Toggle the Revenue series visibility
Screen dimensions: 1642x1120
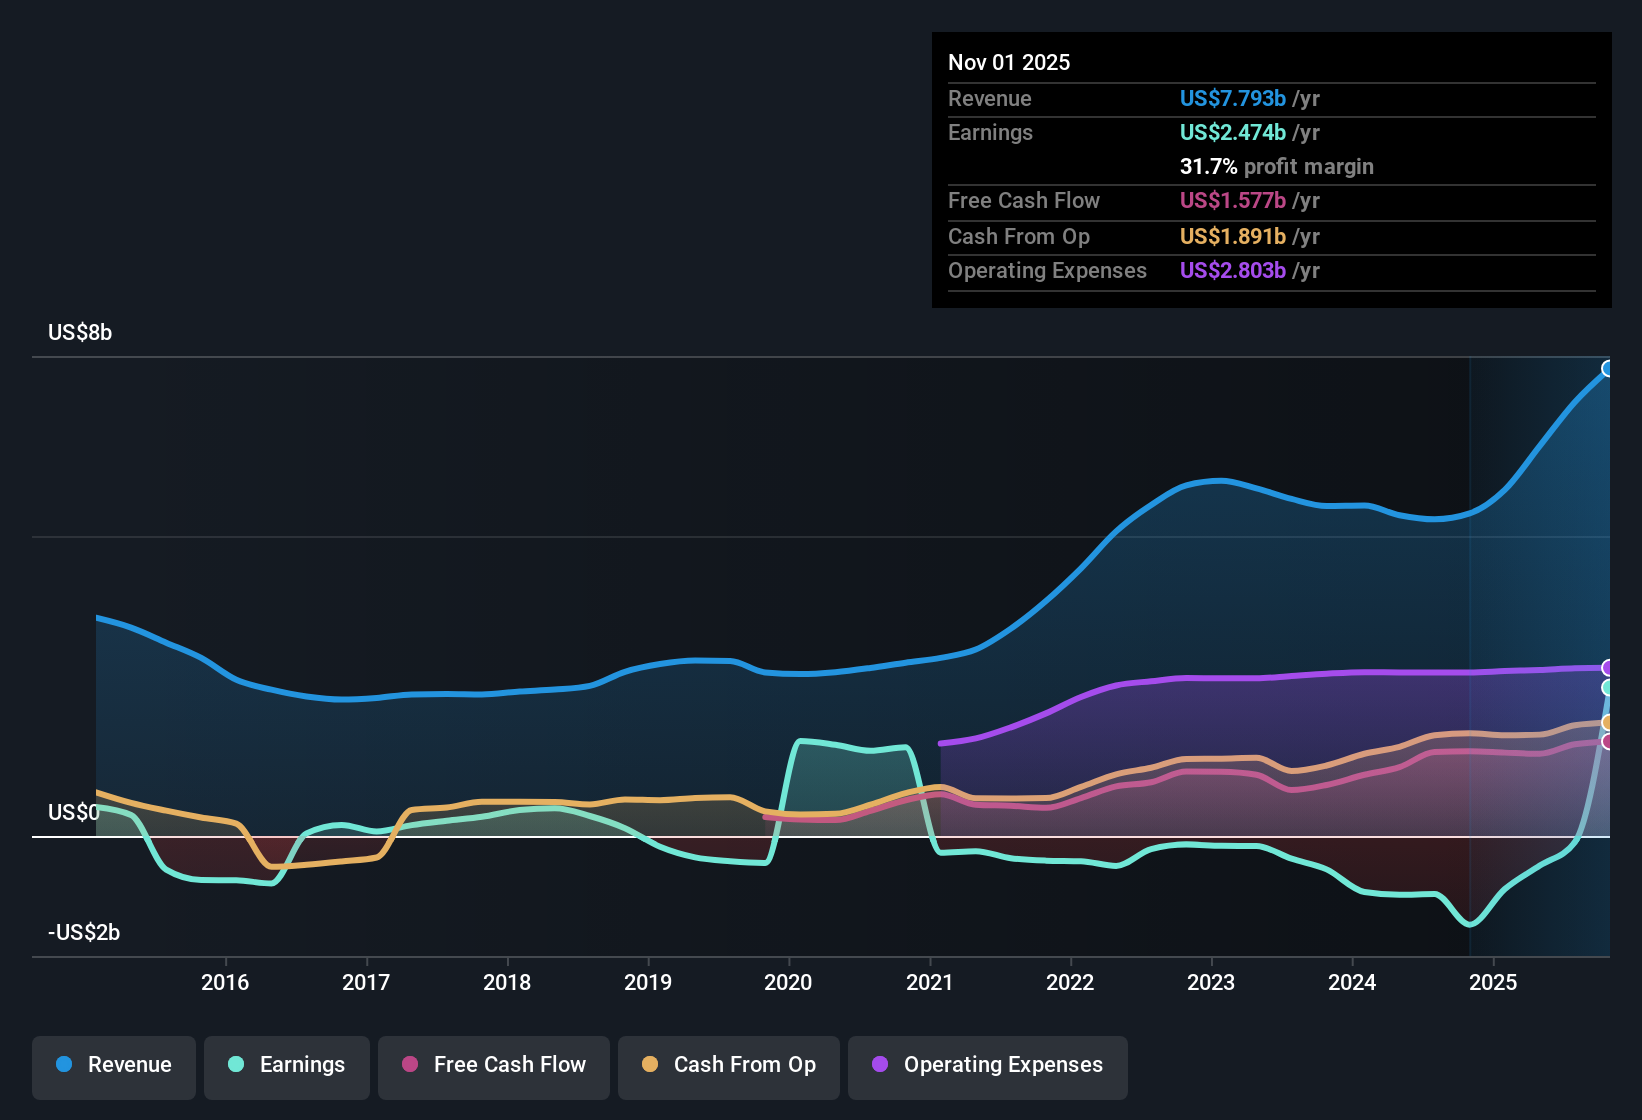pos(113,1065)
